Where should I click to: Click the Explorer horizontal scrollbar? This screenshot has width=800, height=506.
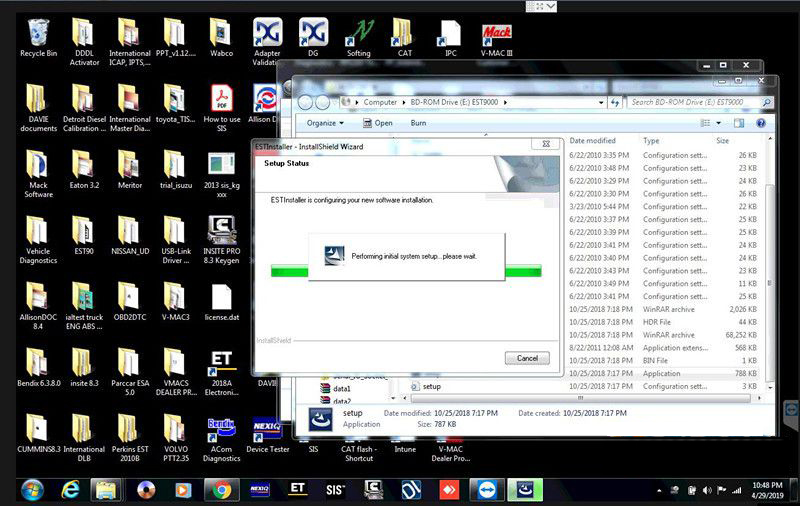[x=580, y=398]
